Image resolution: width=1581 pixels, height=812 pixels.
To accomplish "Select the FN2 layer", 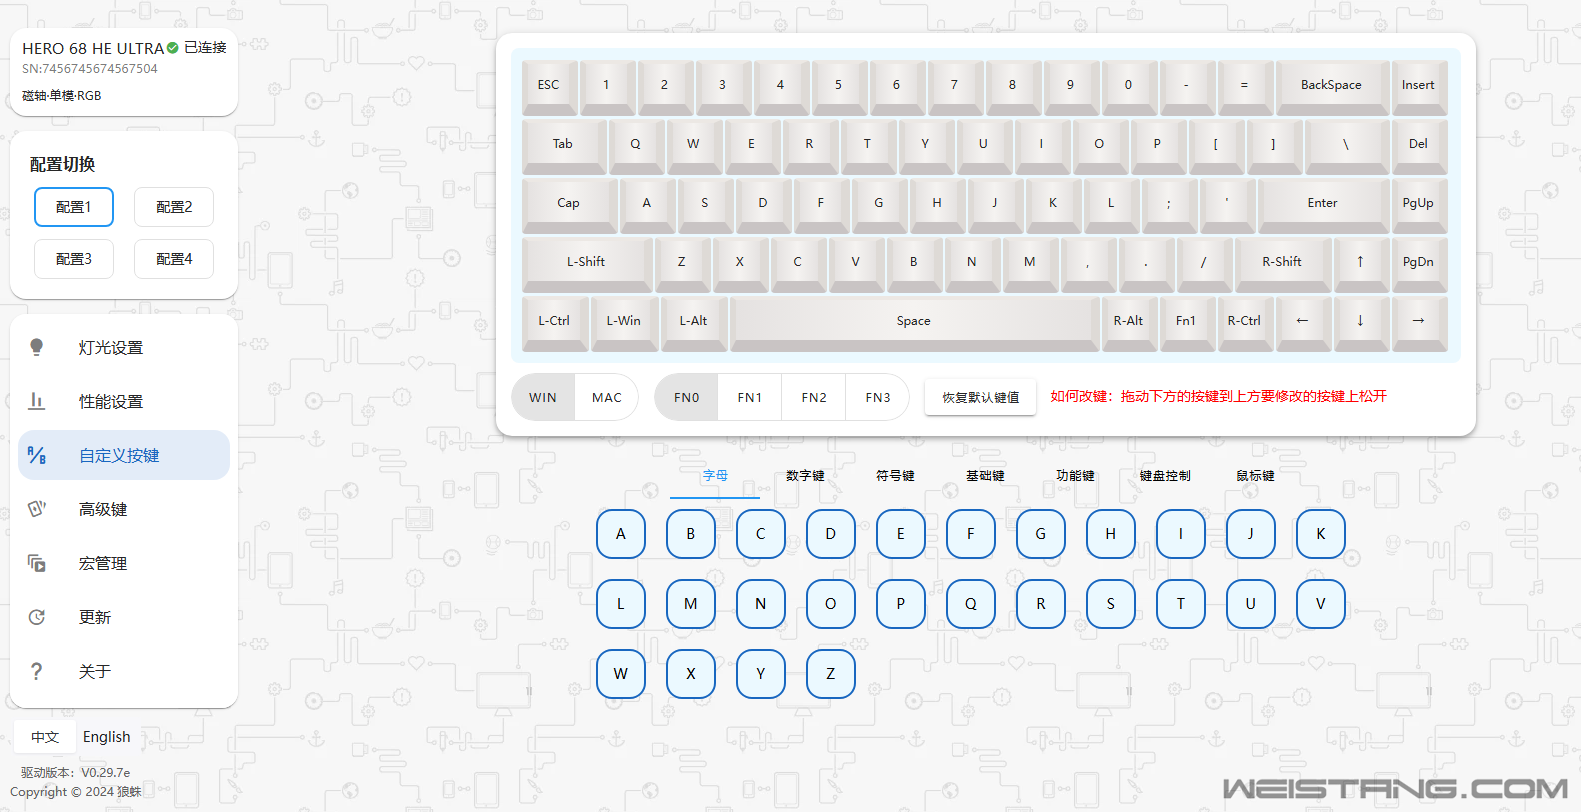I will coord(814,397).
